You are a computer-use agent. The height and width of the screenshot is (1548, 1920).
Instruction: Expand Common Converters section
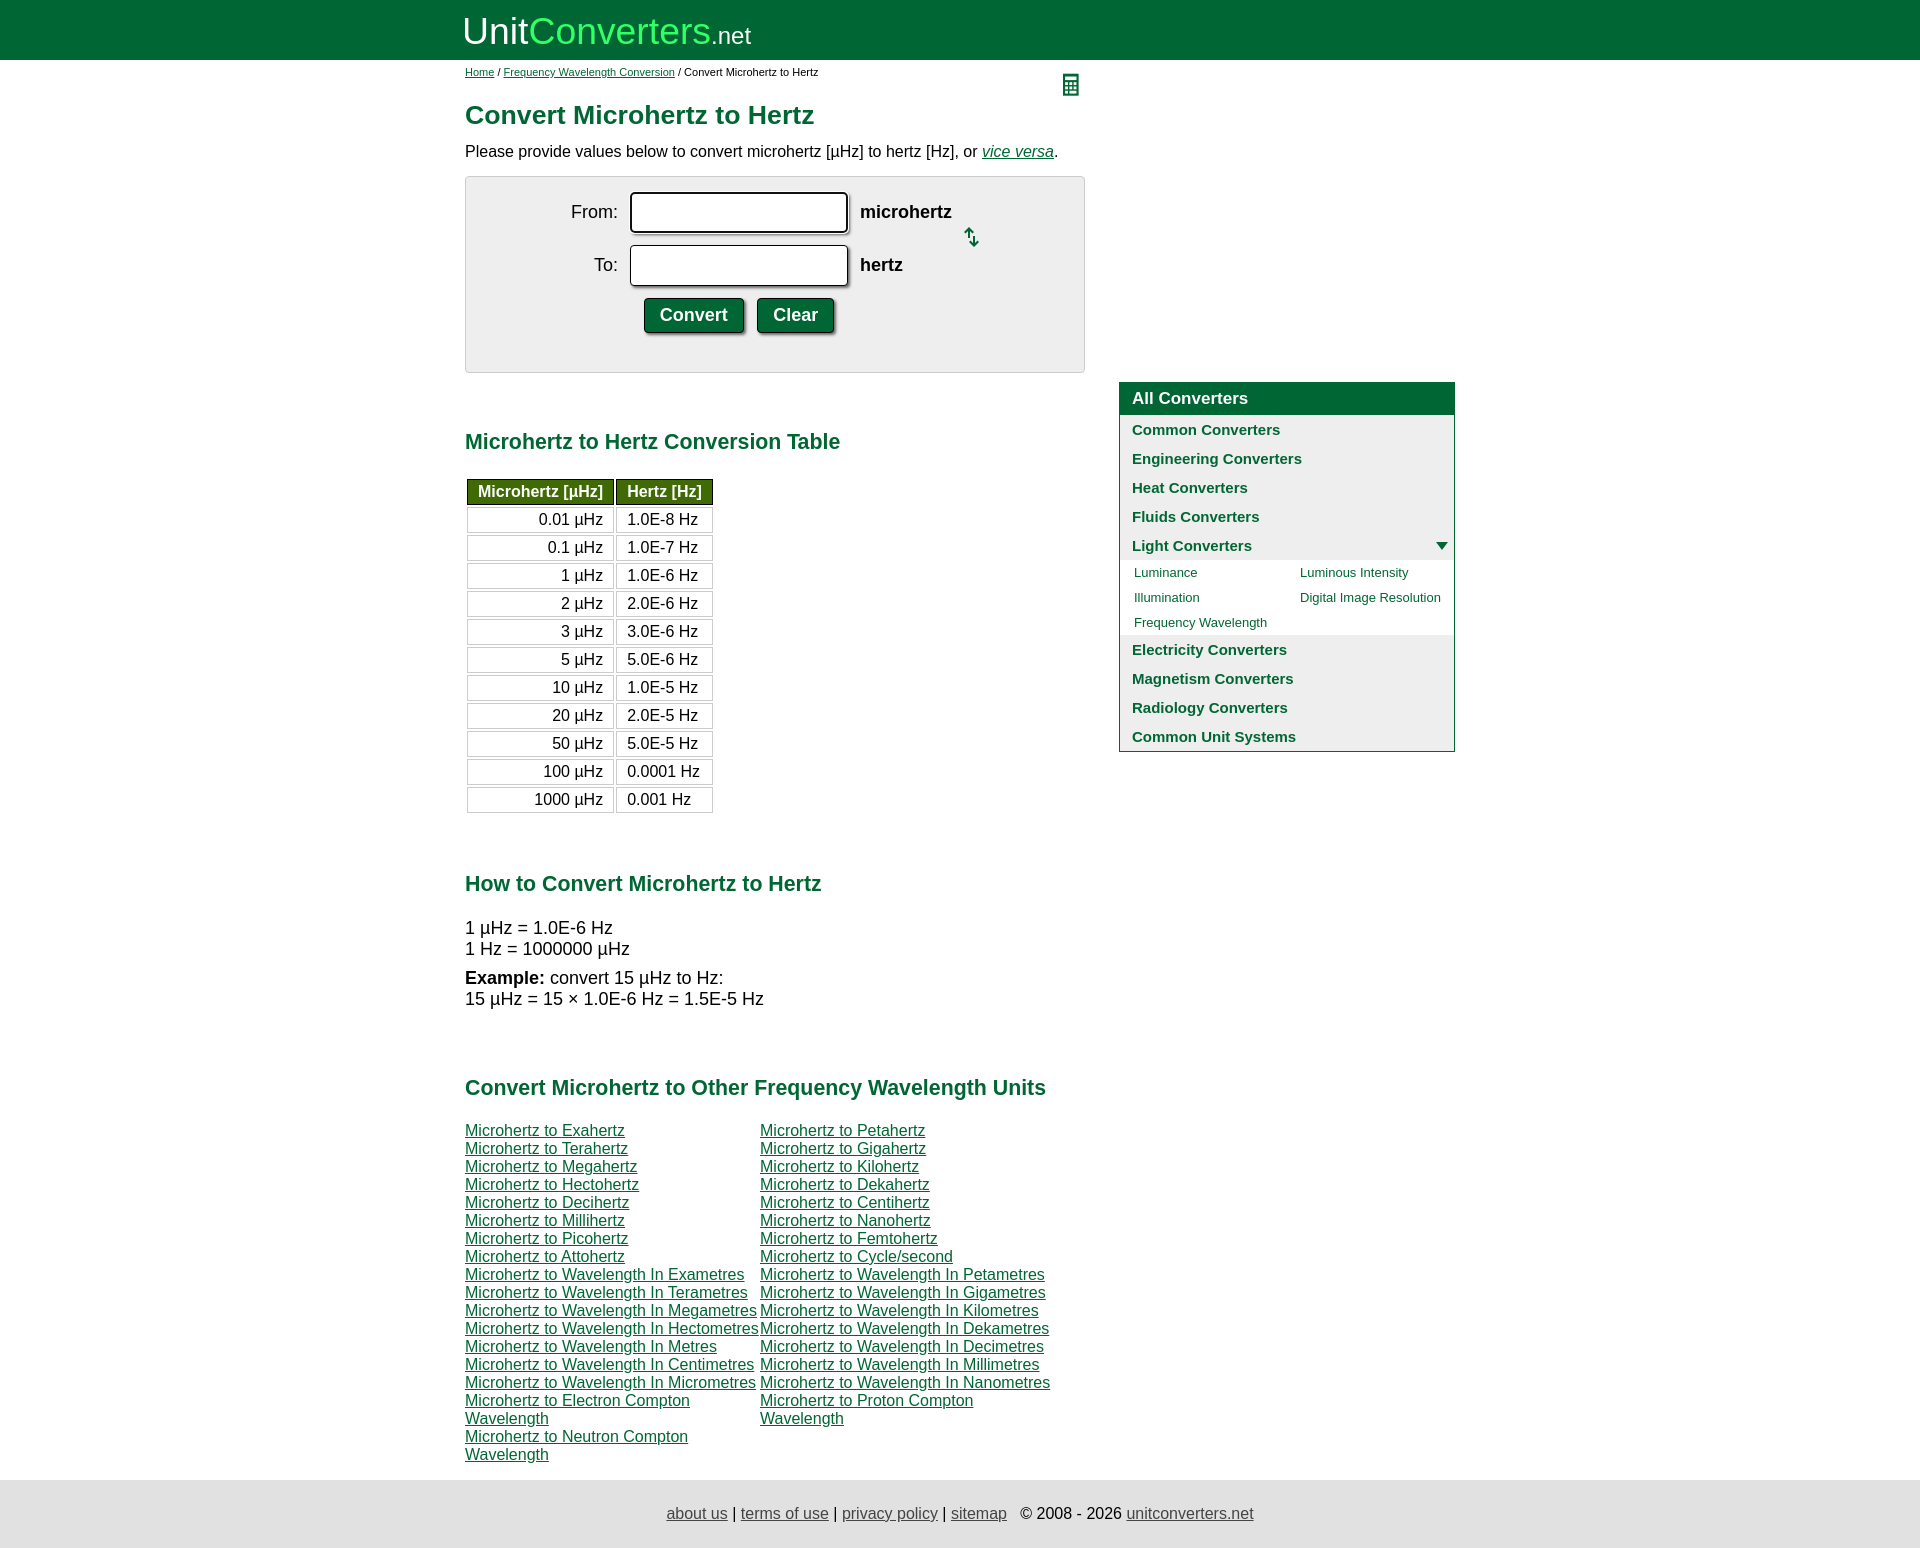click(x=1205, y=430)
